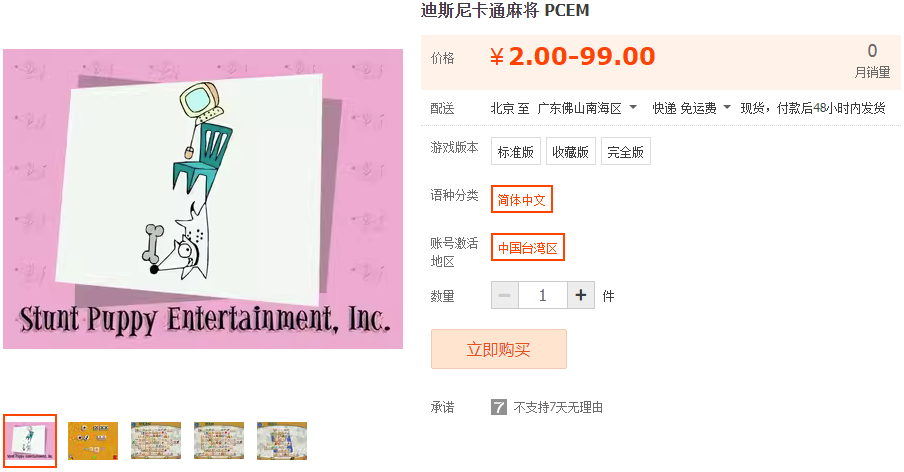The height and width of the screenshot is (472, 904).
Task: Expand the 广东佛山南海区 delivery destination dropdown
Action: tap(587, 108)
